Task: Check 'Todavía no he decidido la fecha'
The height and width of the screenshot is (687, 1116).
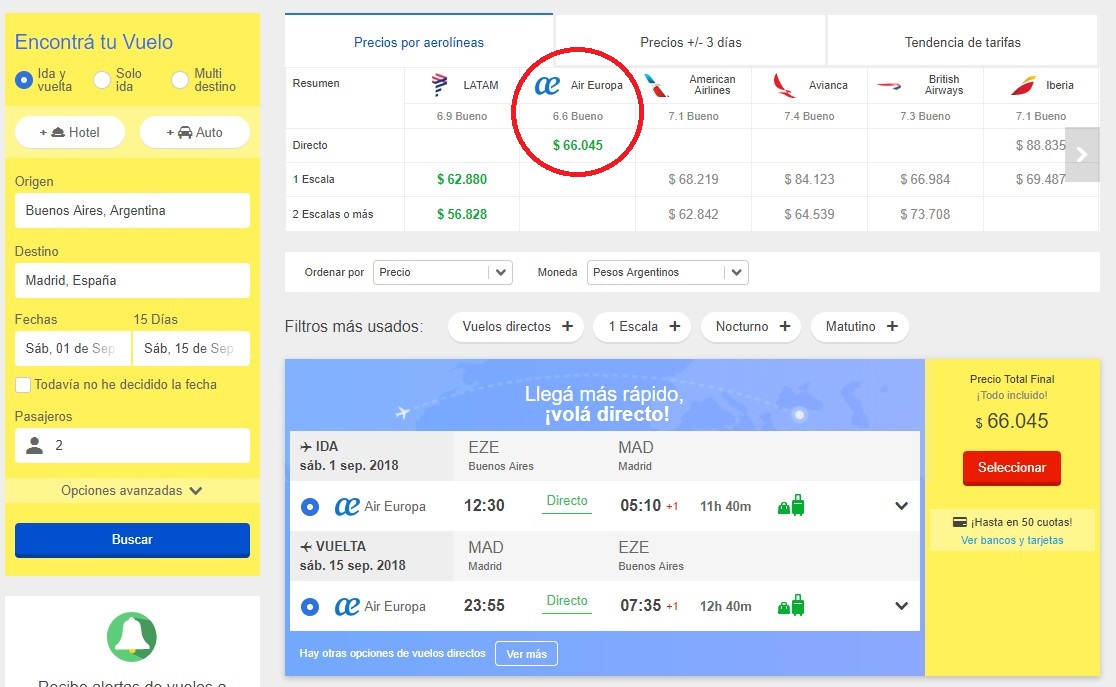Action: coord(23,385)
